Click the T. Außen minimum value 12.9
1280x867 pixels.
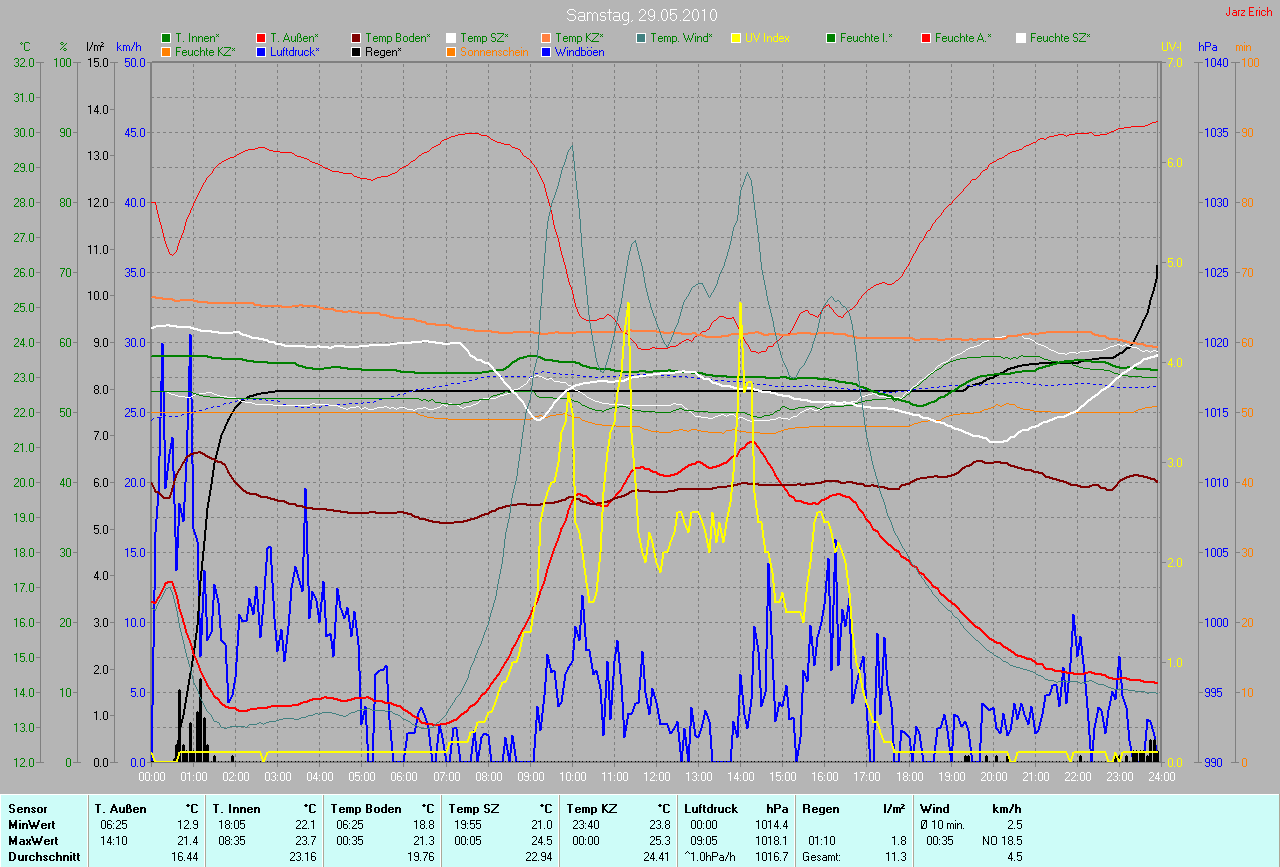(187, 824)
